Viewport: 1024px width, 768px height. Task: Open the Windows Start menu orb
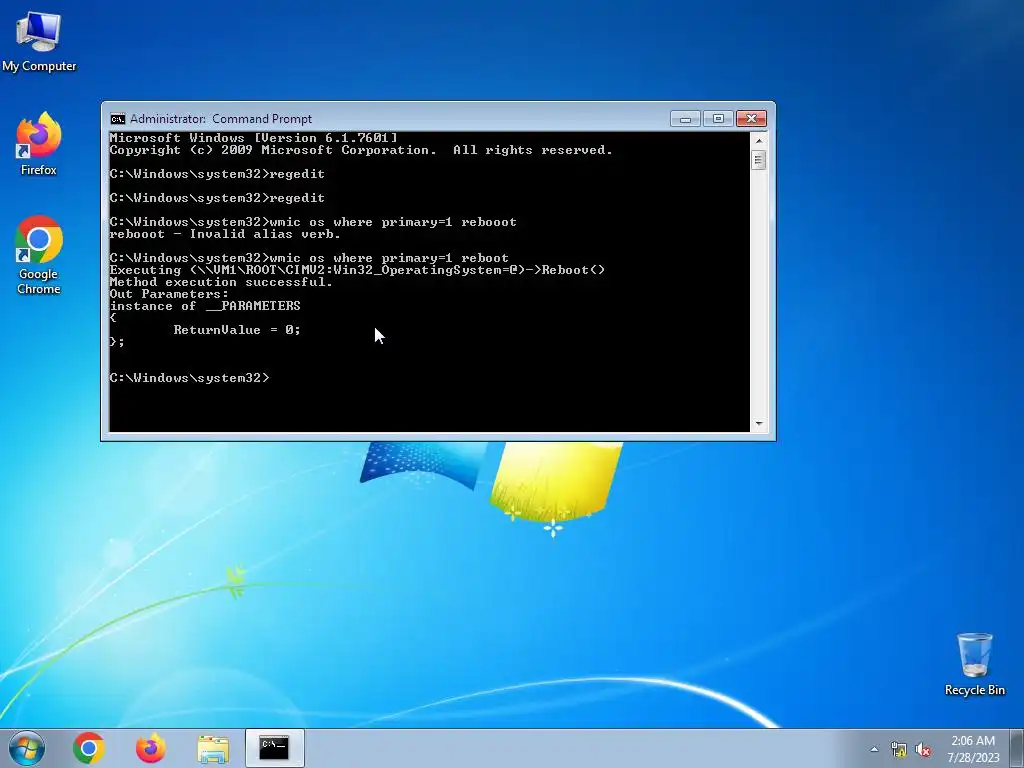point(27,748)
